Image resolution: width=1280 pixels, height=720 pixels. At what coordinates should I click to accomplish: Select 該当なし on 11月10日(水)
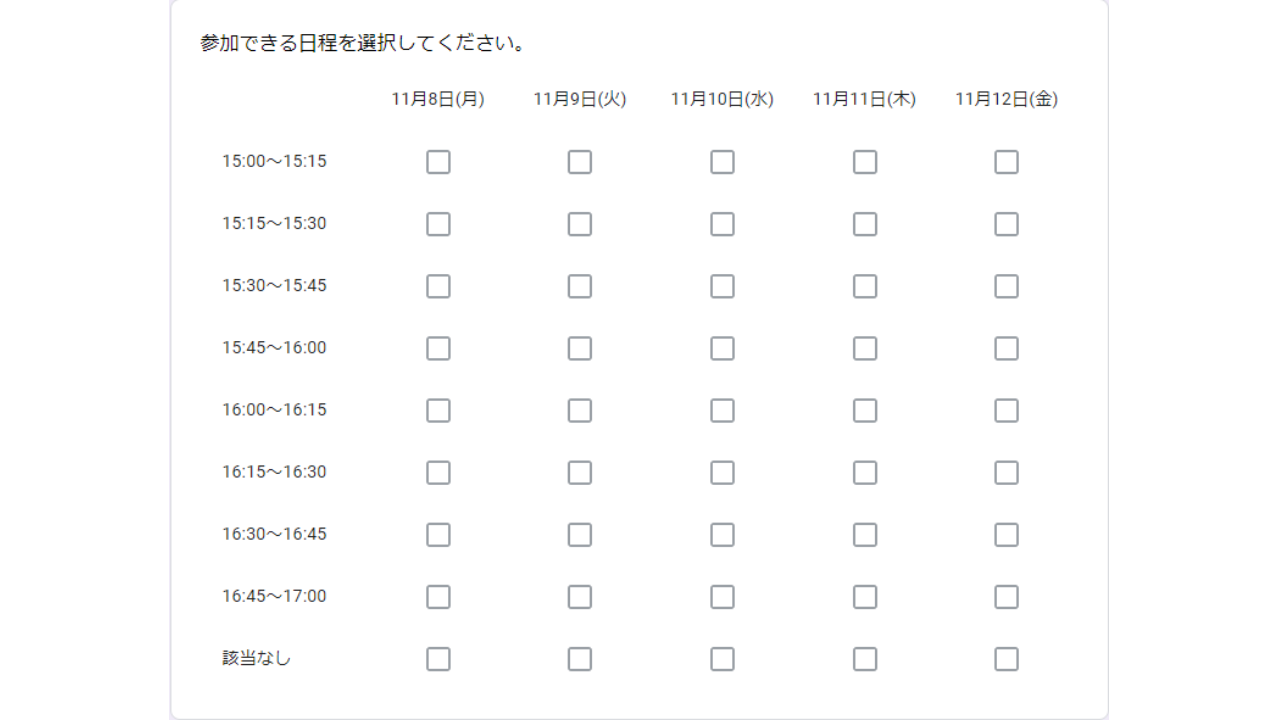point(722,659)
